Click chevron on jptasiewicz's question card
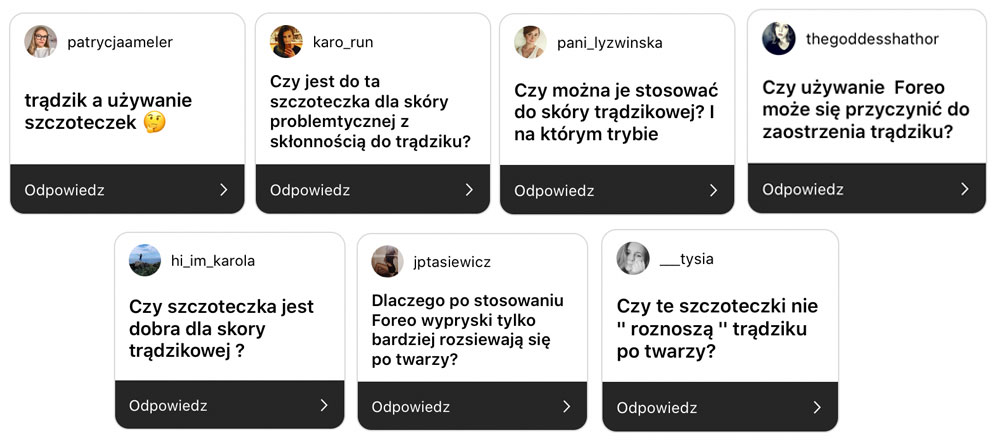This screenshot has width=1000, height=444. point(566,407)
